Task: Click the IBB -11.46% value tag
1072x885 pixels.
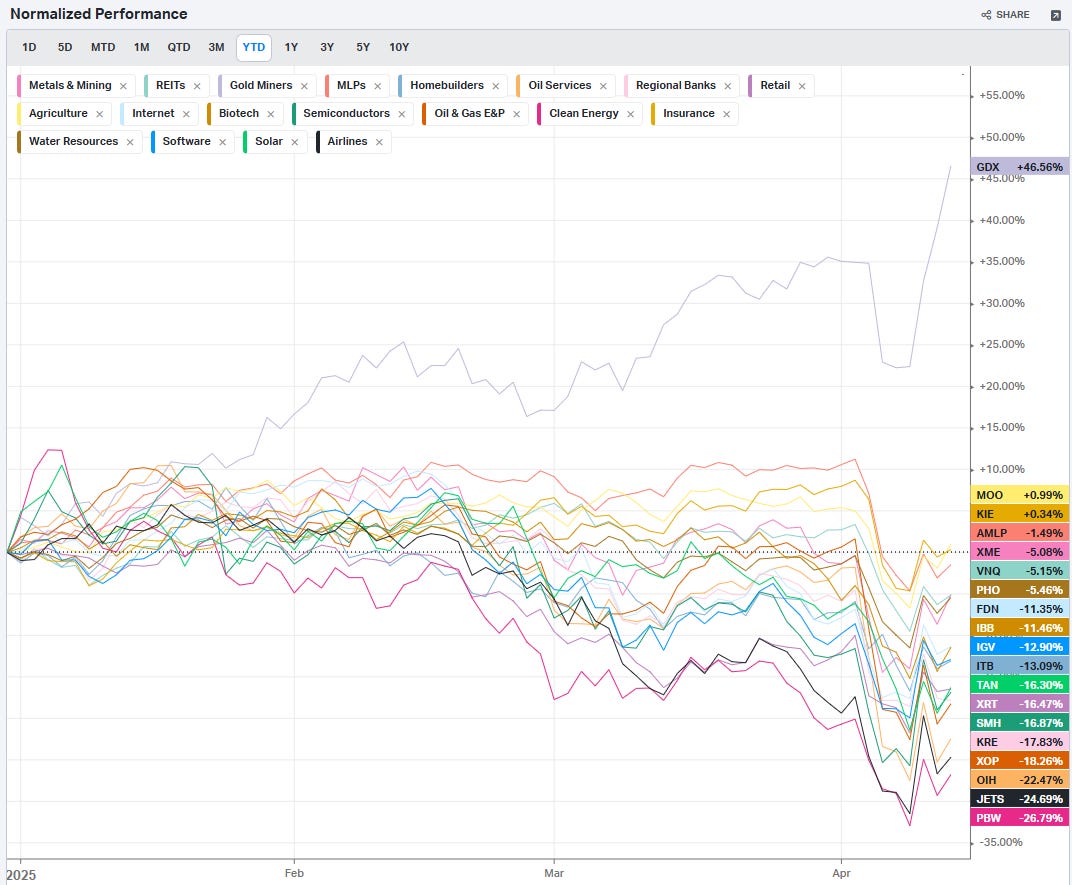Action: (x=1019, y=628)
